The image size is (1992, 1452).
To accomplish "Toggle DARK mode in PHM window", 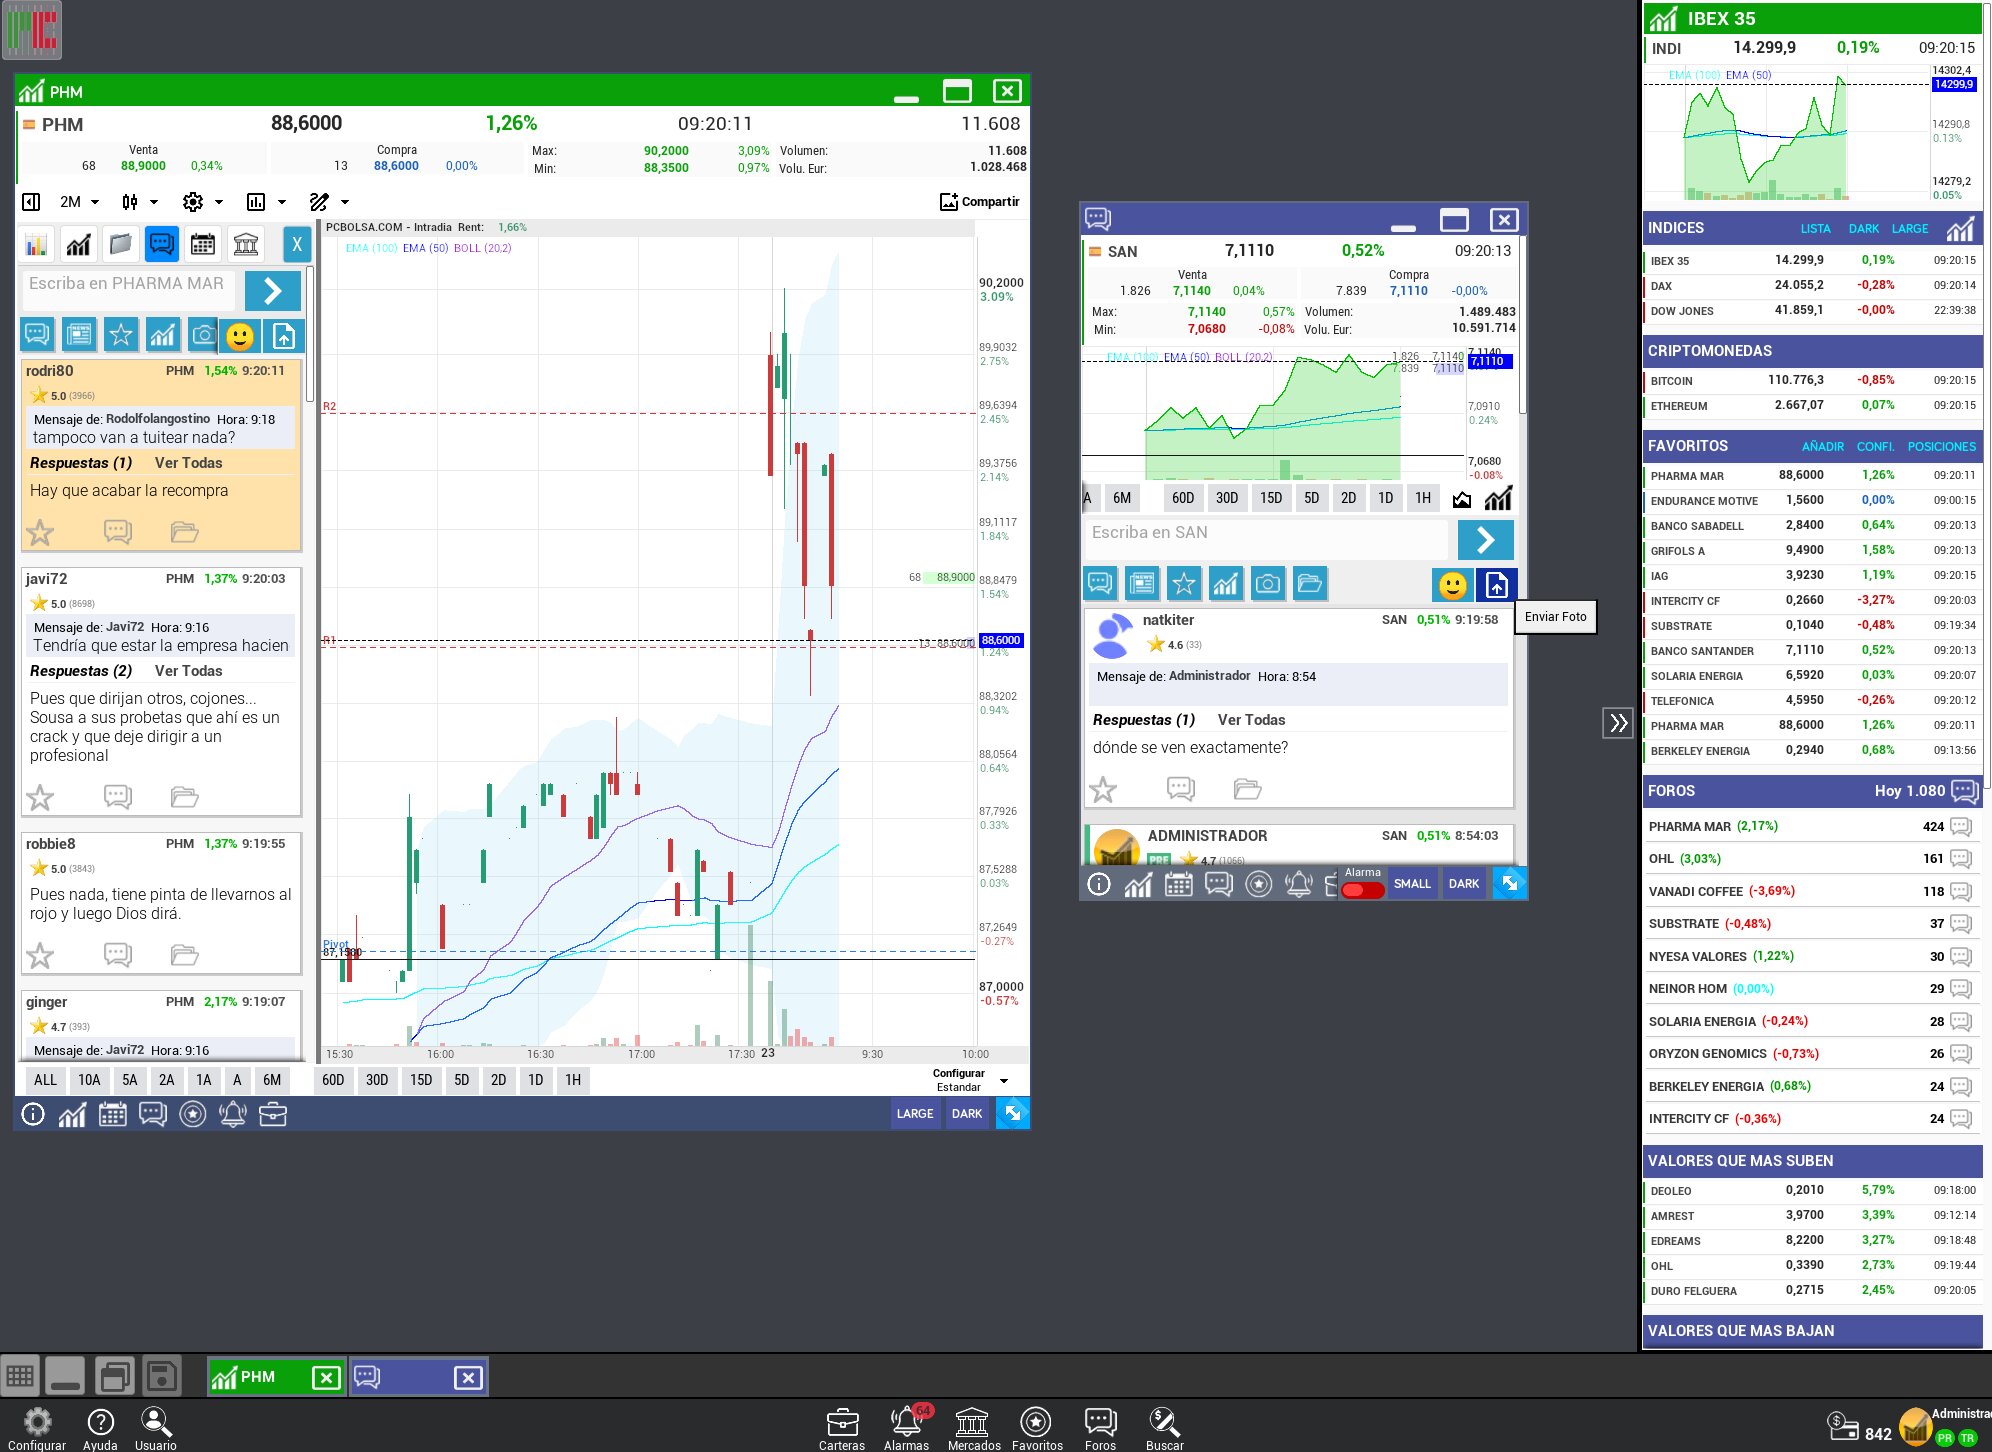I will (x=967, y=1113).
